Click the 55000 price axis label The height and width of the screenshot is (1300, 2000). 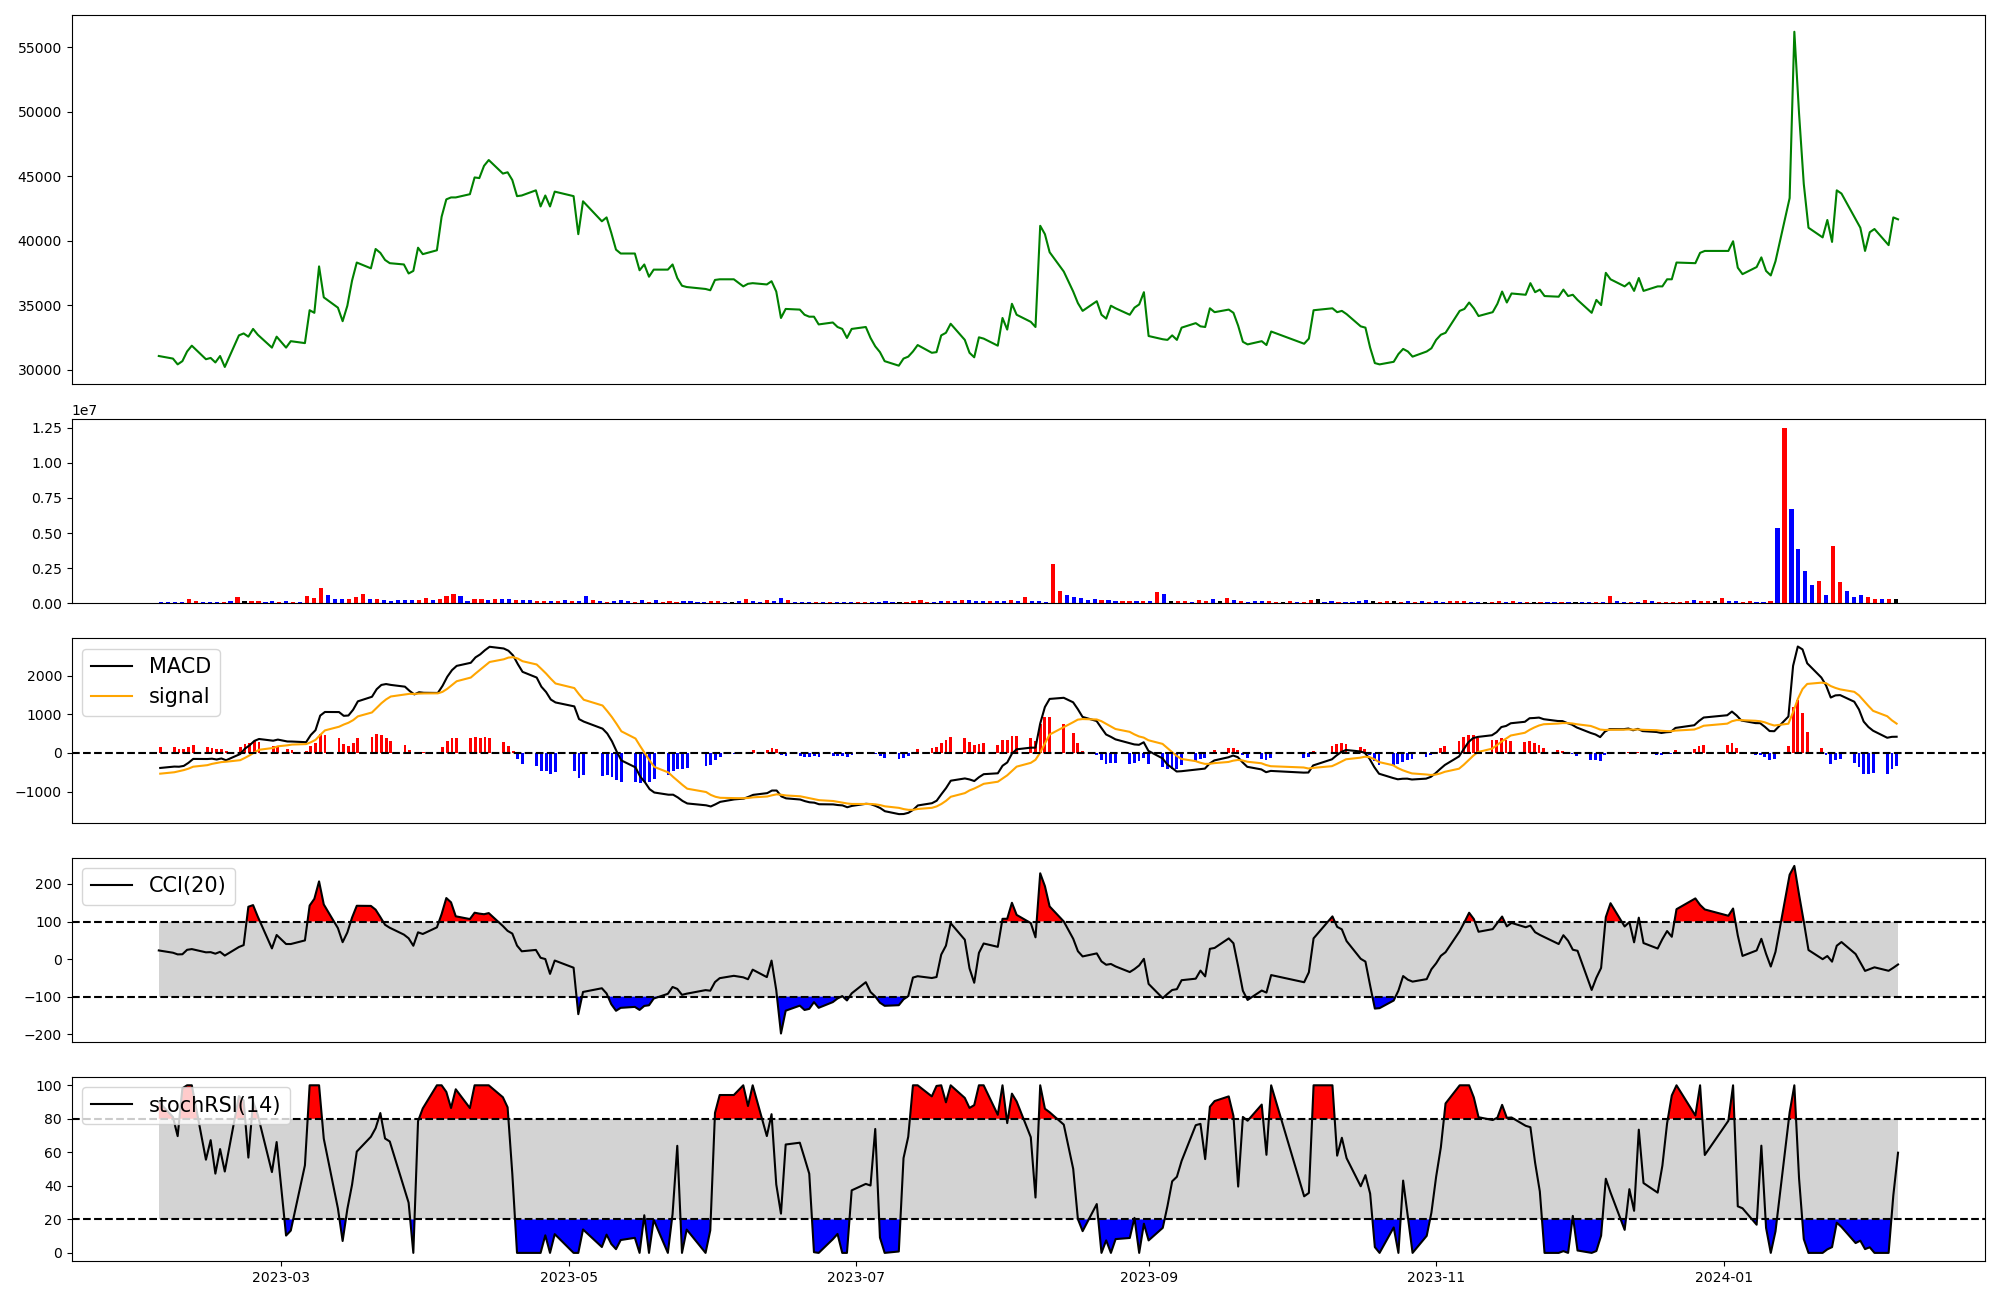tap(40, 48)
